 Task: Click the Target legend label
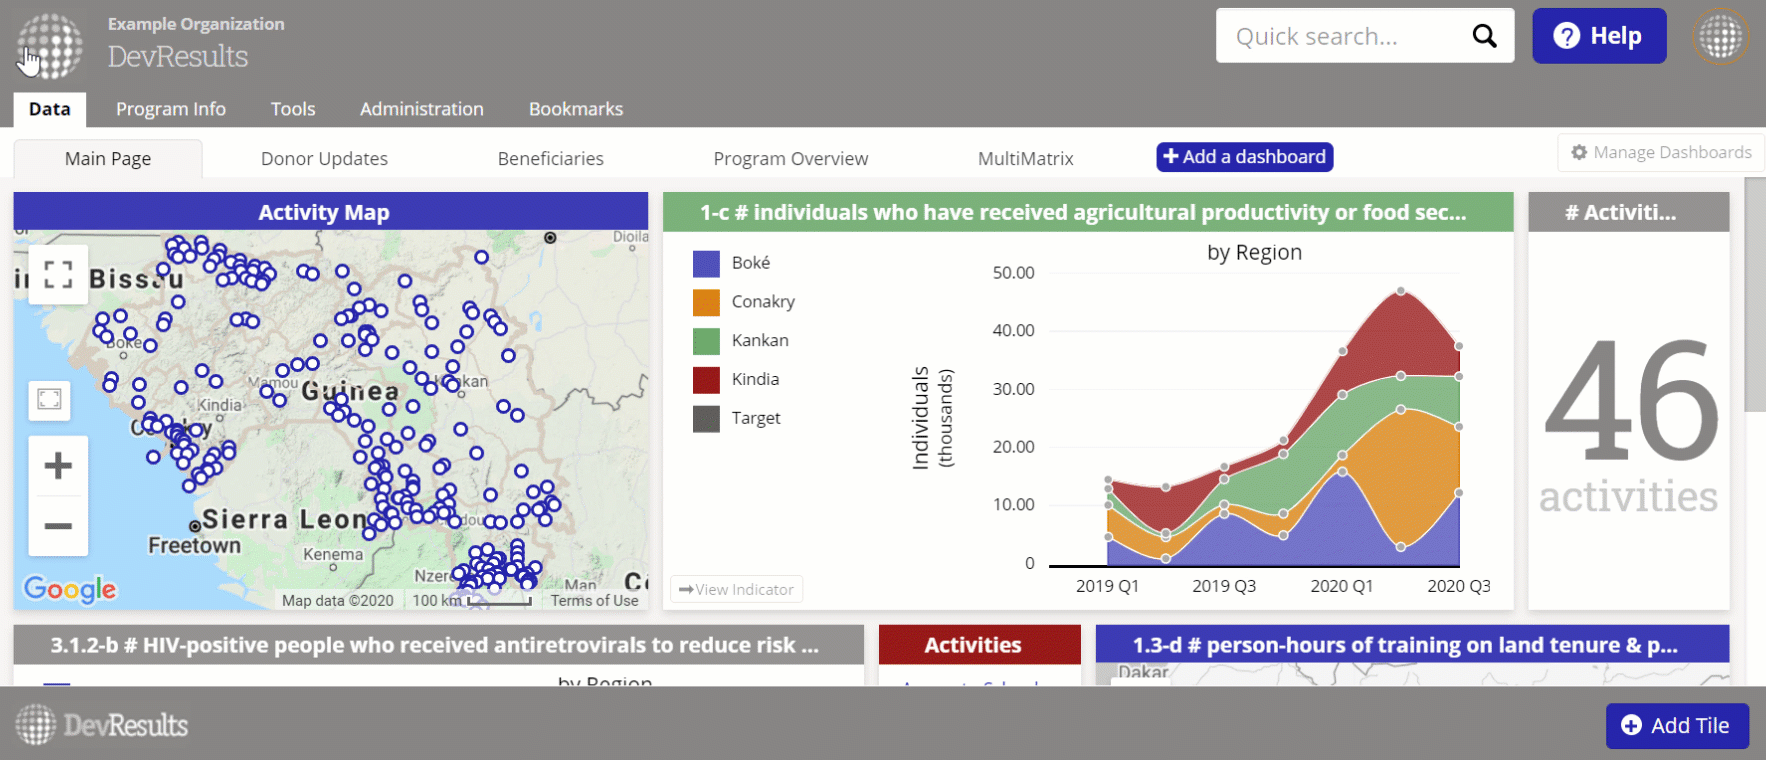(756, 419)
